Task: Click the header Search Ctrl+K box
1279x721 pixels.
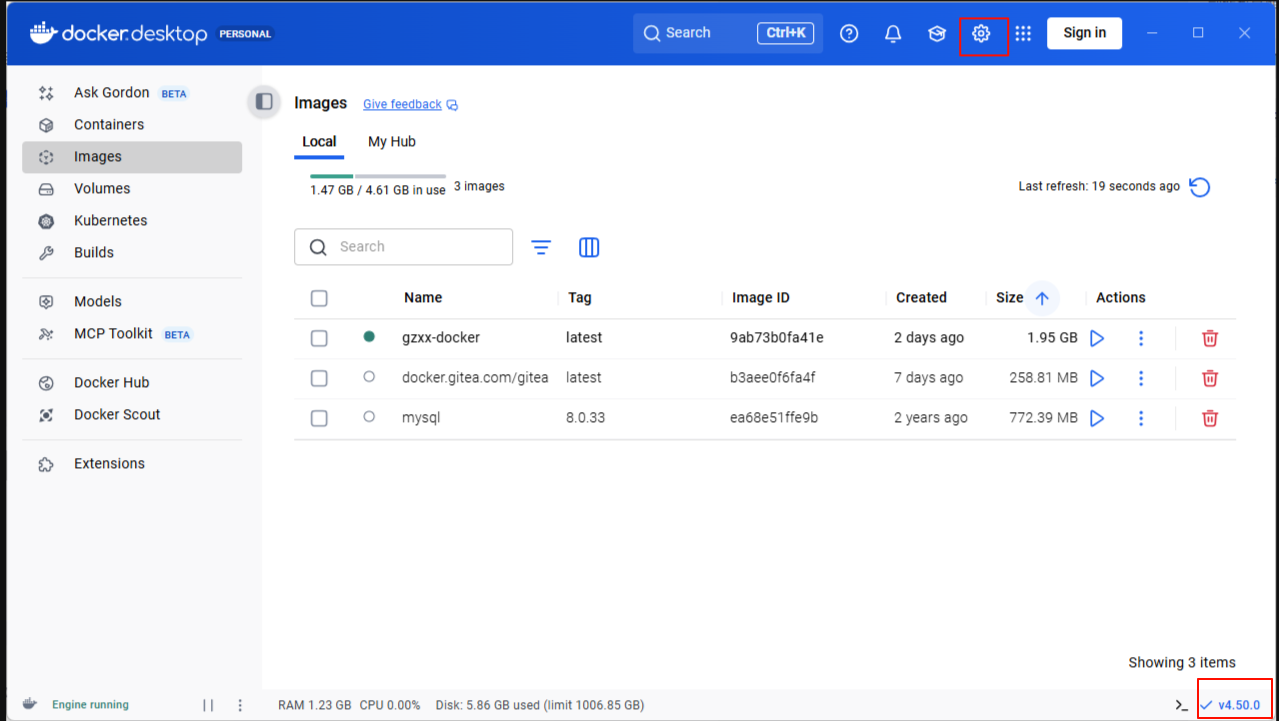Action: pyautogui.click(x=728, y=33)
